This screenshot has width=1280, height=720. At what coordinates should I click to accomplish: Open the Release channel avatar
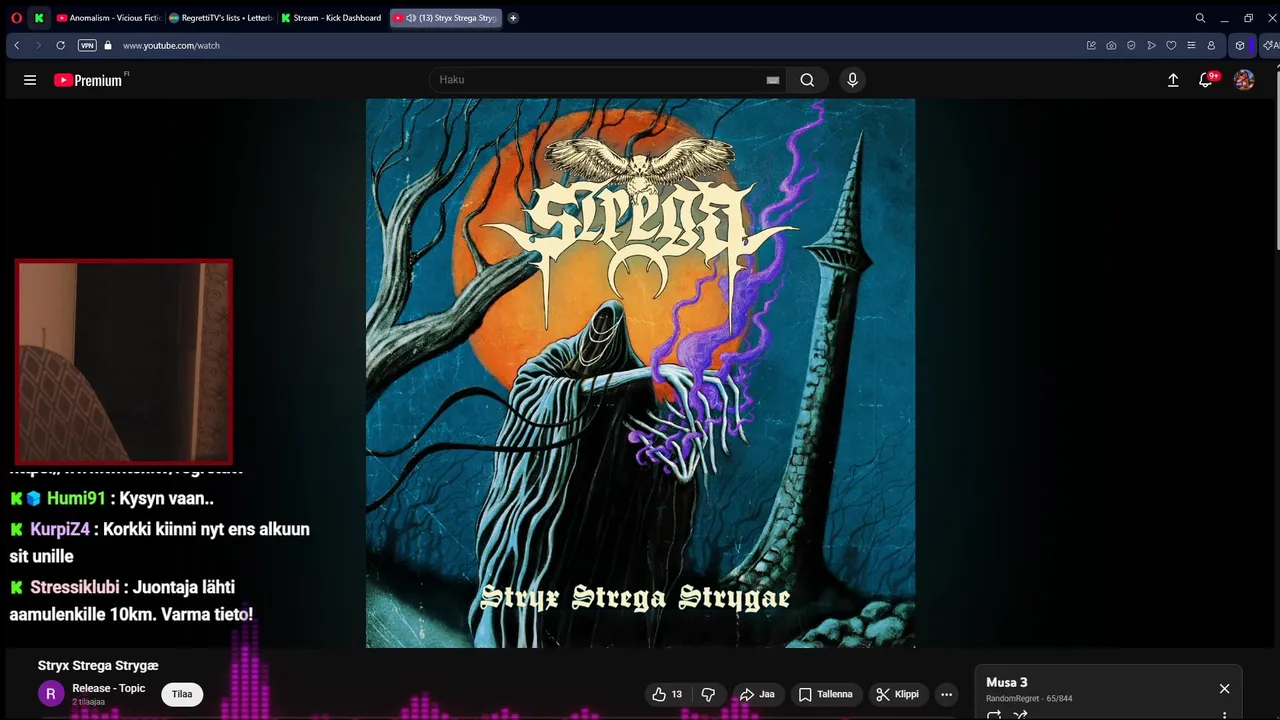(x=51, y=694)
